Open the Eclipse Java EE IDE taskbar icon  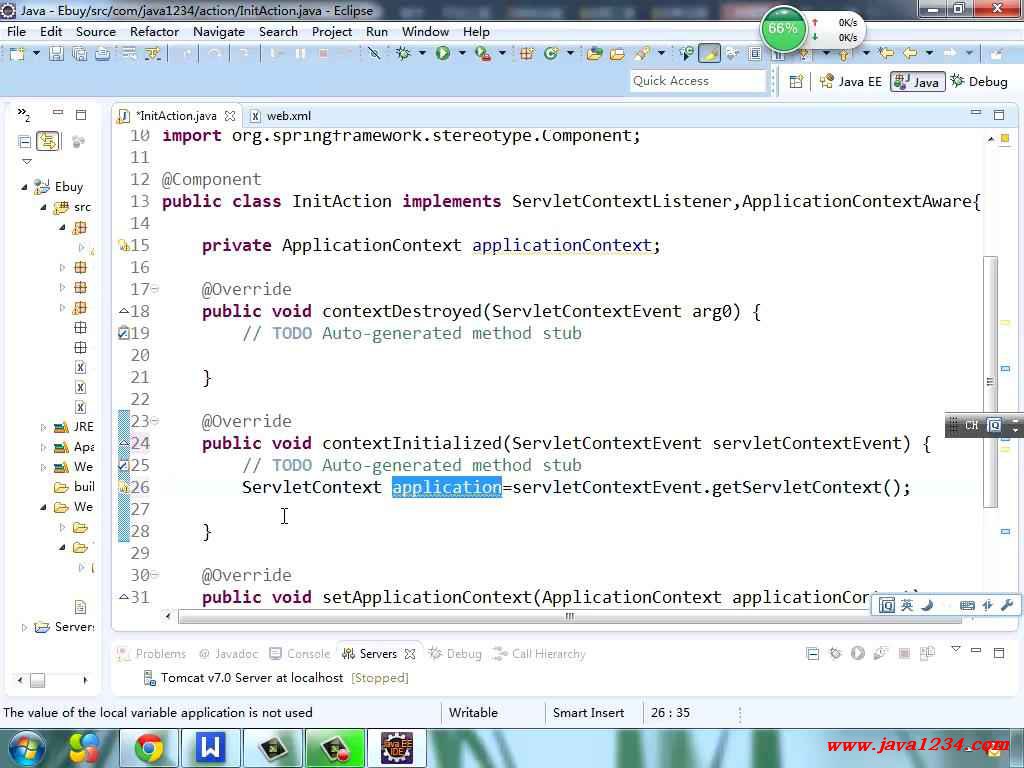[397, 748]
